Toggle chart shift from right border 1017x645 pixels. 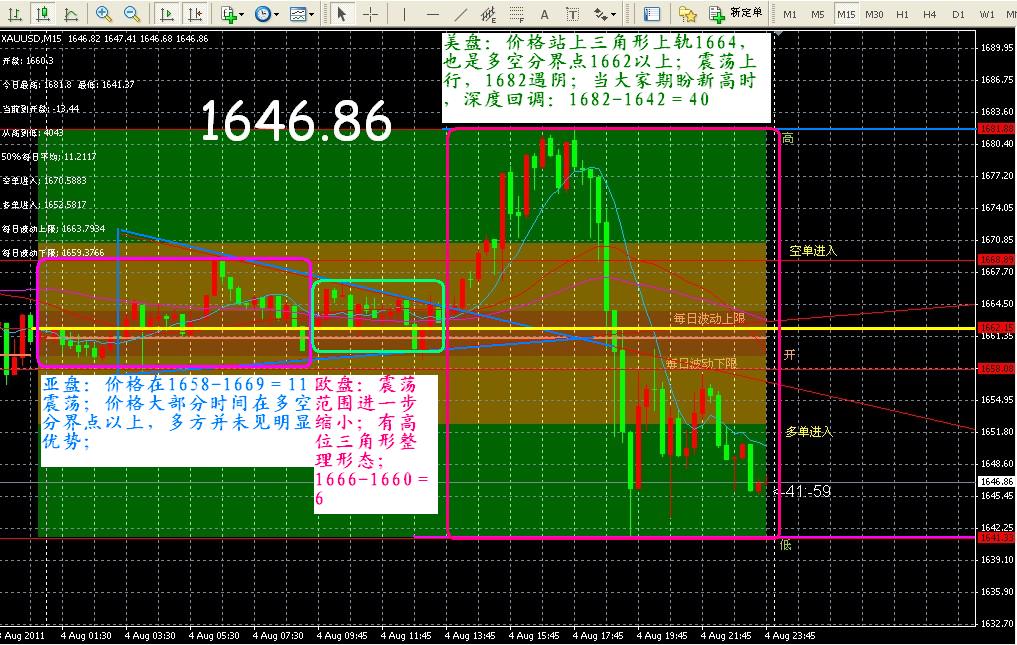click(x=195, y=14)
